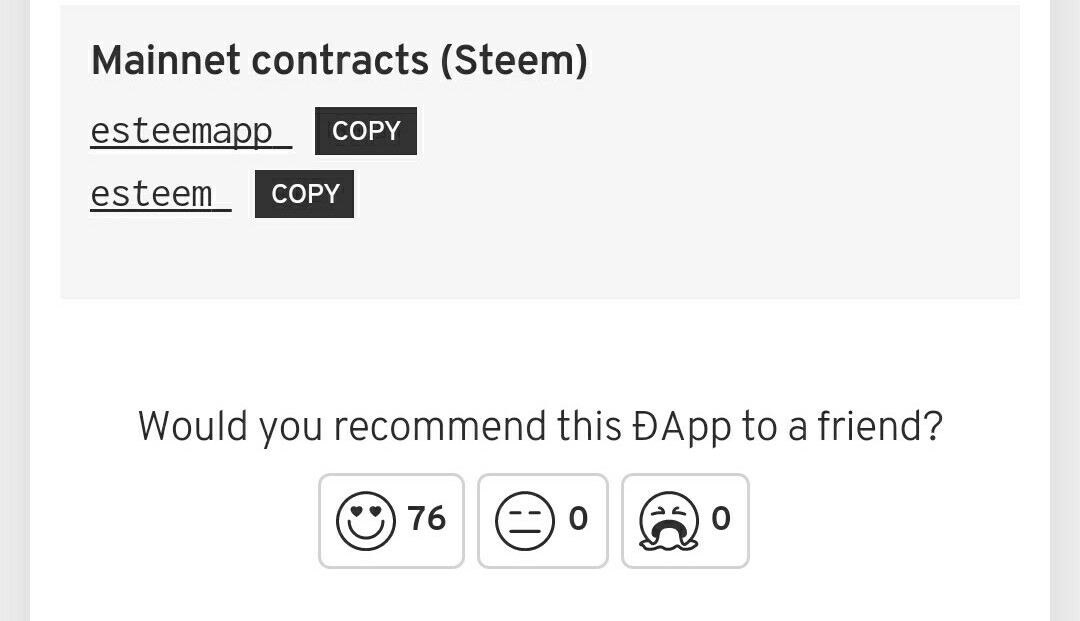The height and width of the screenshot is (621, 1080).
Task: Click the vomiting face icon
Action: click(x=668, y=521)
